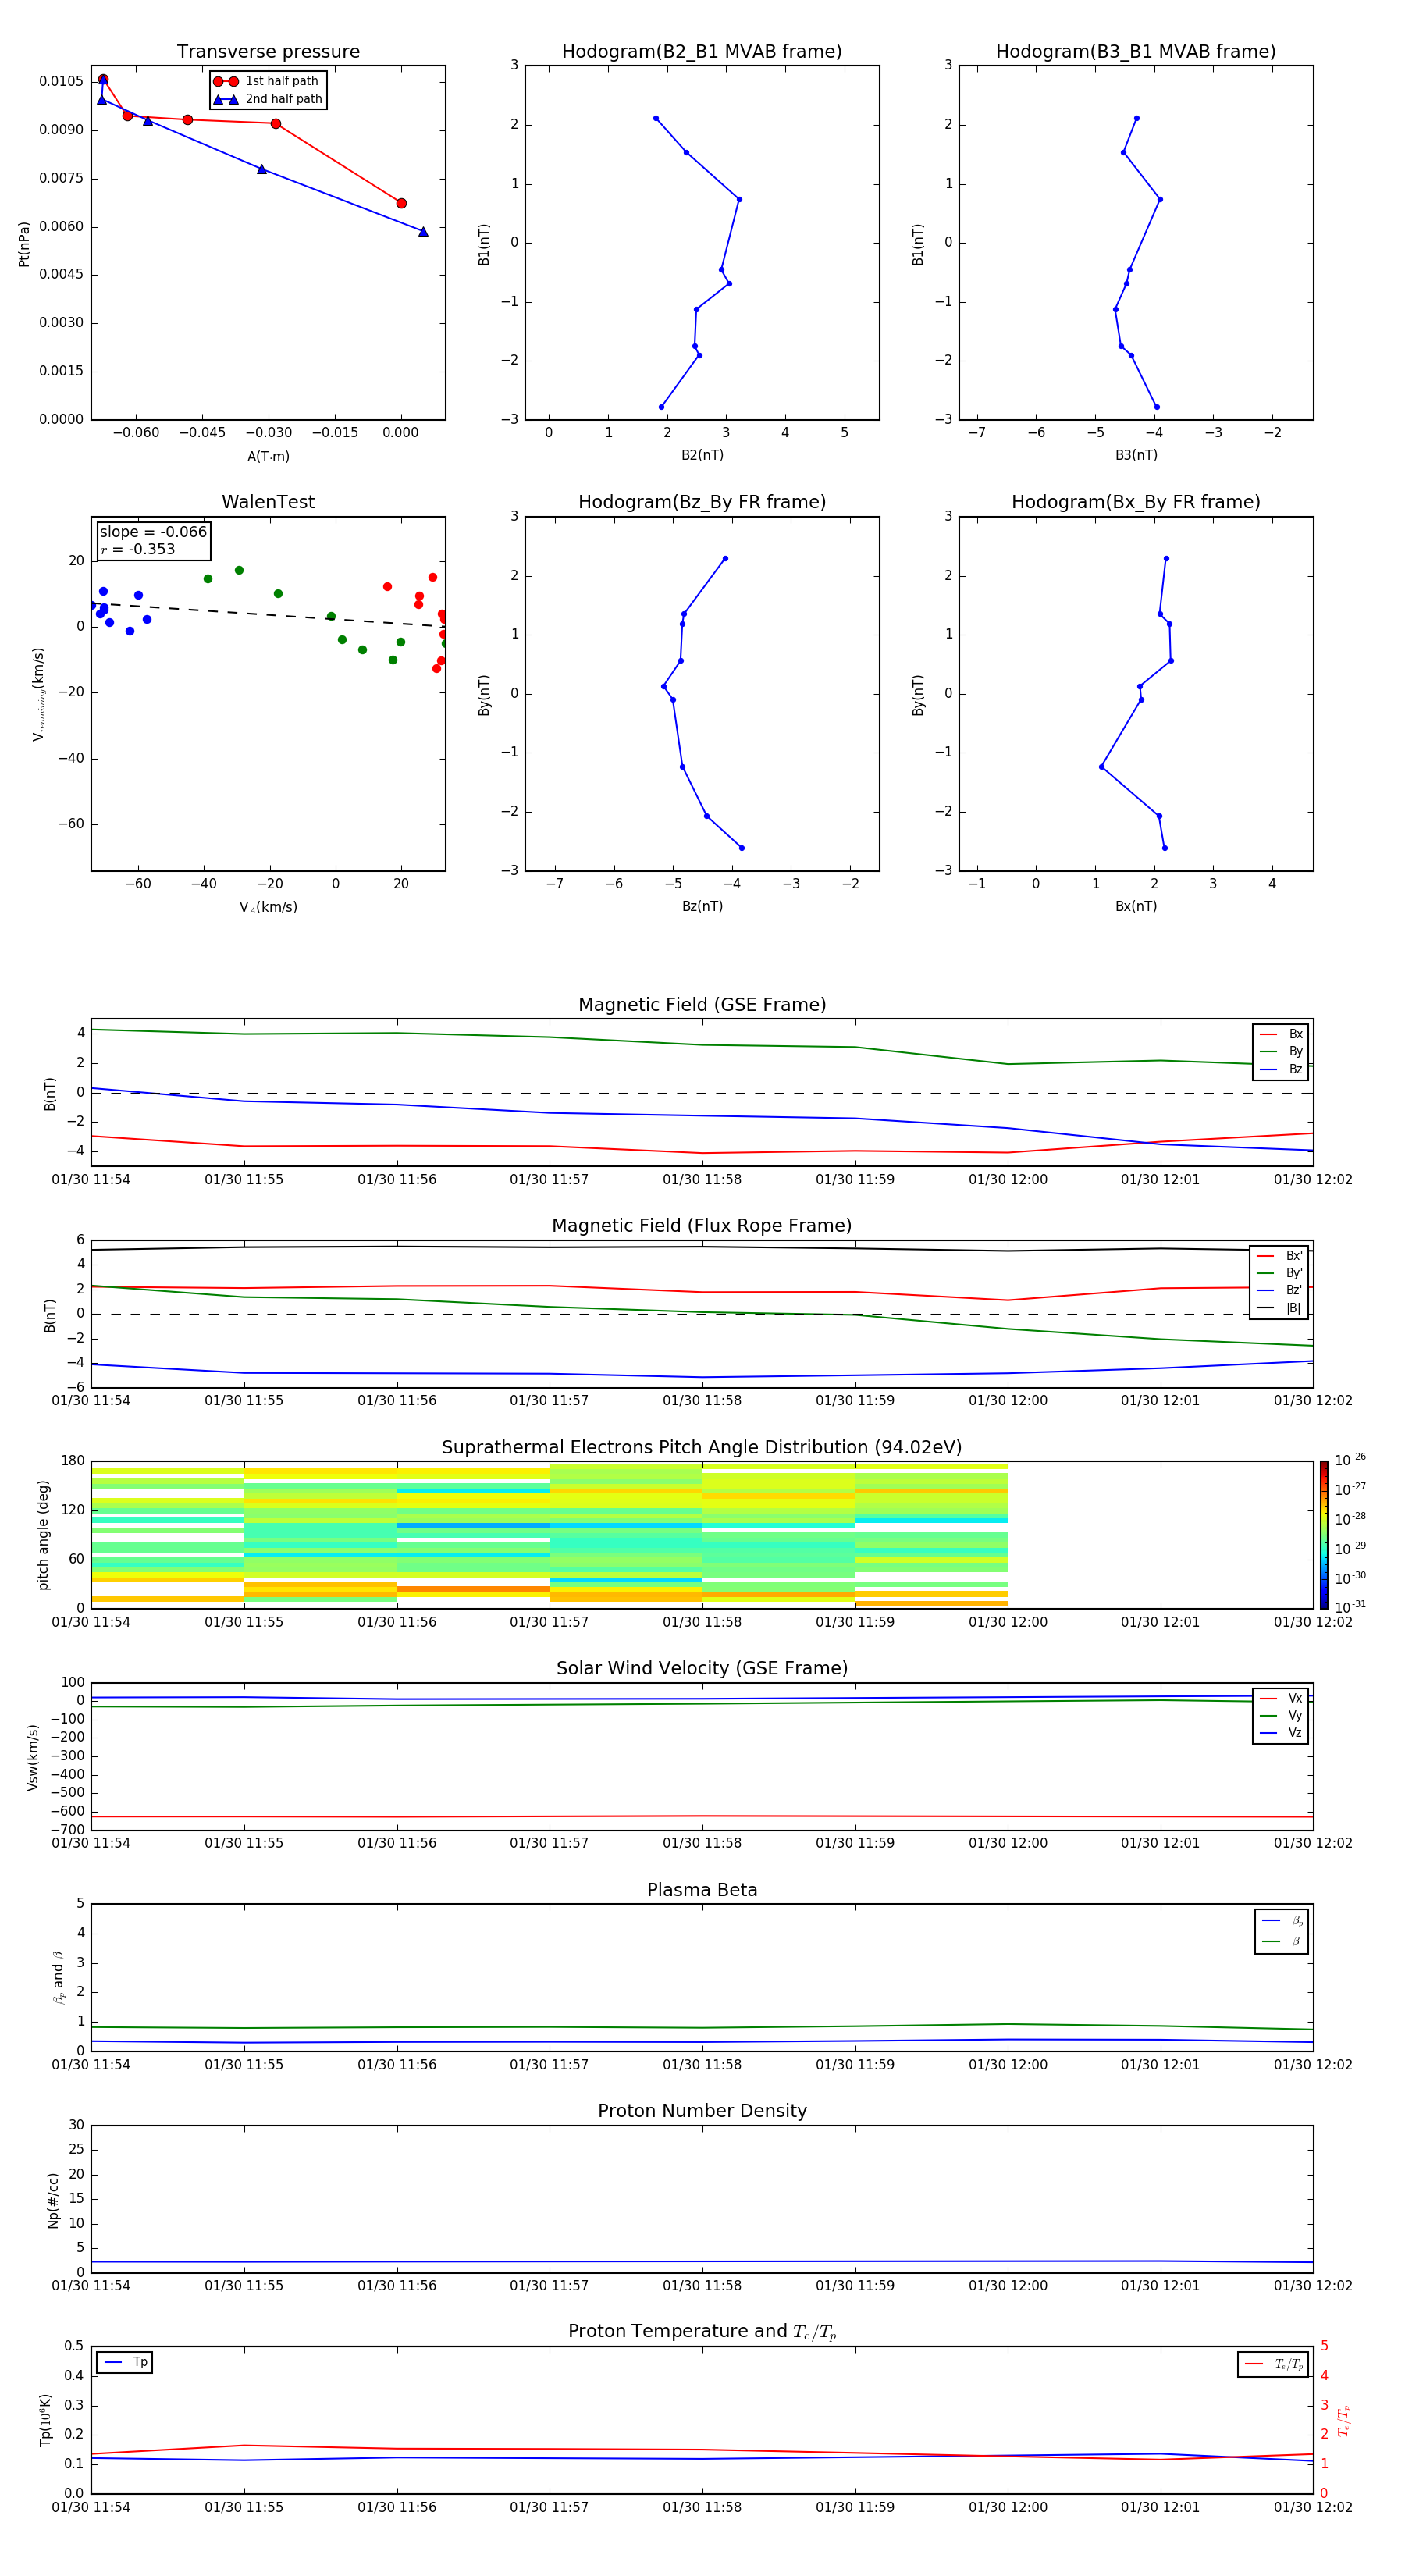Click the Tp legend box in Proton Temperature
The height and width of the screenshot is (2576, 1405).
pyautogui.click(x=125, y=2362)
